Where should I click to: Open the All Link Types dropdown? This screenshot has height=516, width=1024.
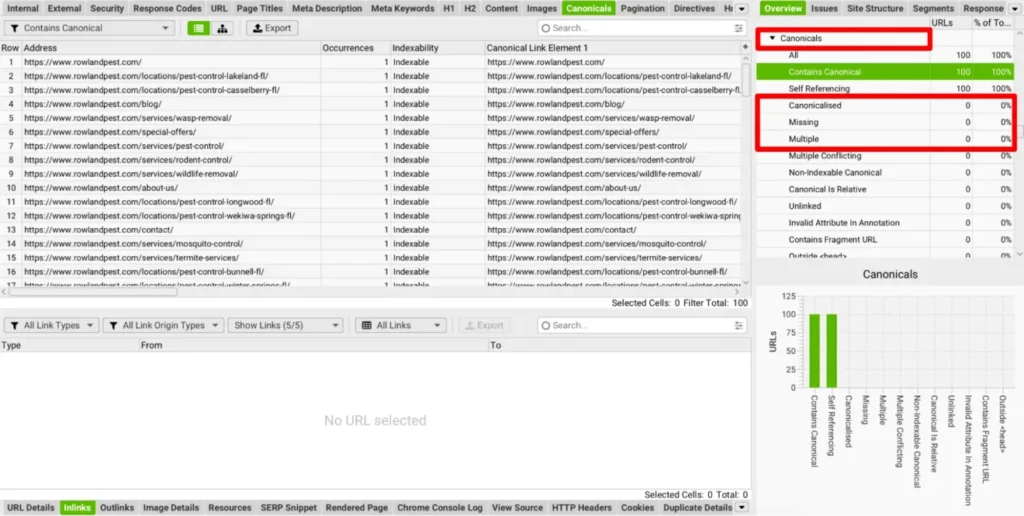(x=51, y=325)
